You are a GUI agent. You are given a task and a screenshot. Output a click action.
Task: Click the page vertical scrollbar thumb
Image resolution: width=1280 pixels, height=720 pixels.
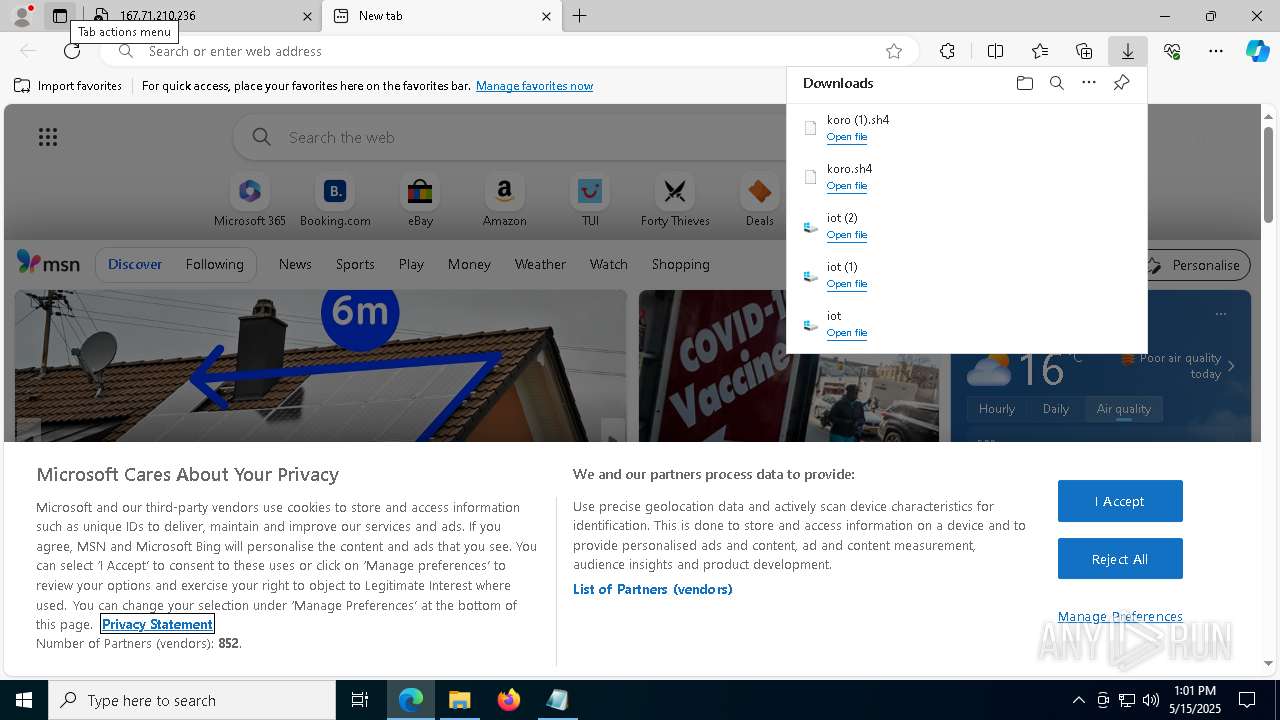[x=1268, y=175]
